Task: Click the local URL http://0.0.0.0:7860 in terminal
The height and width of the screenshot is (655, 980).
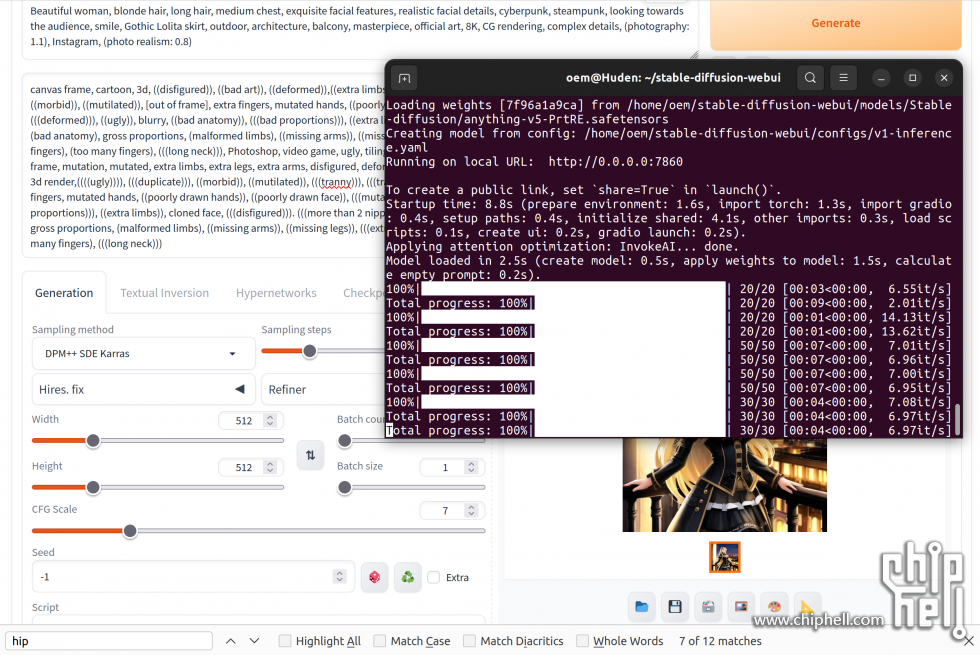Action: tap(616, 161)
